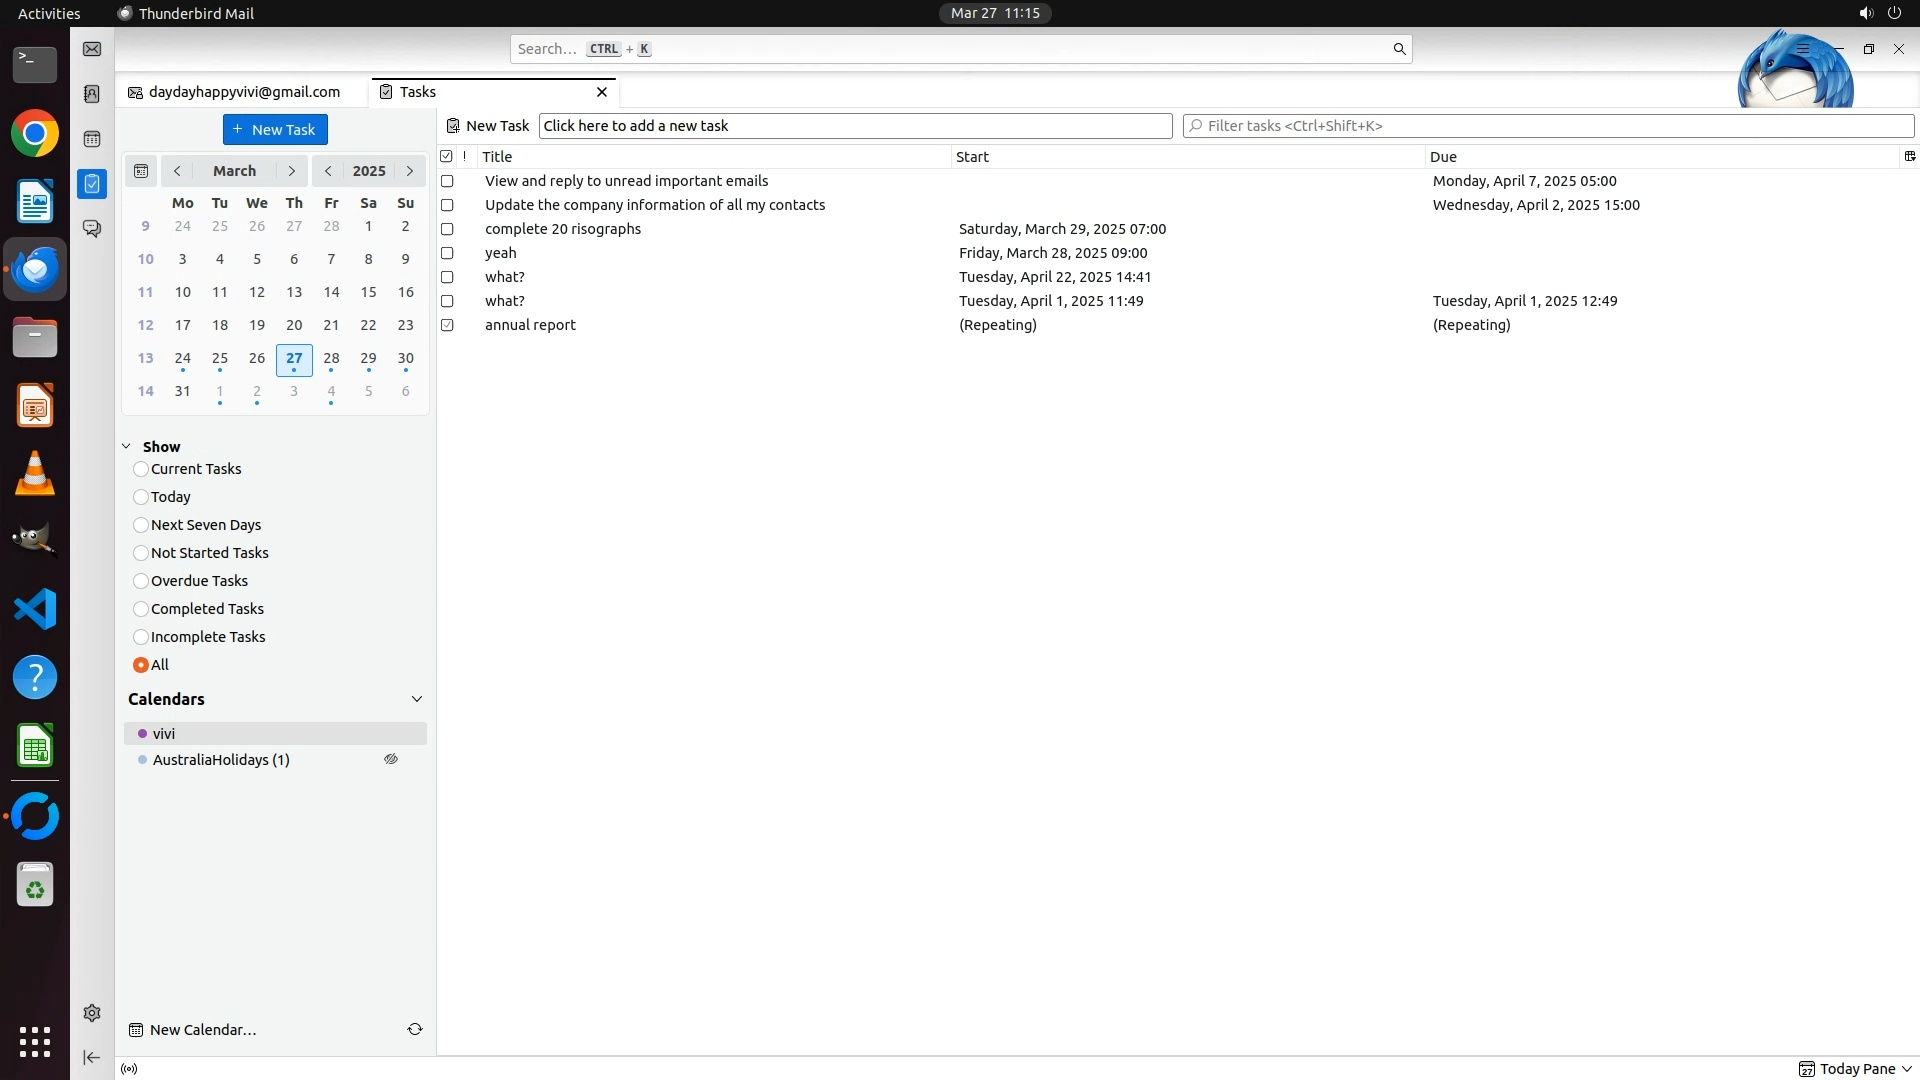
Task: Collapse the spaces toolbar arrow icon
Action: (92, 1057)
